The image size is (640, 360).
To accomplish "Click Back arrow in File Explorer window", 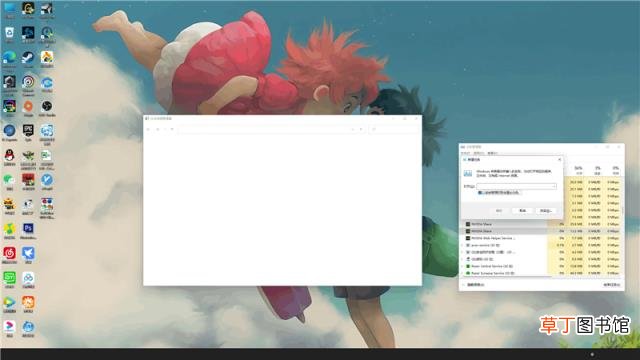I will 148,129.
